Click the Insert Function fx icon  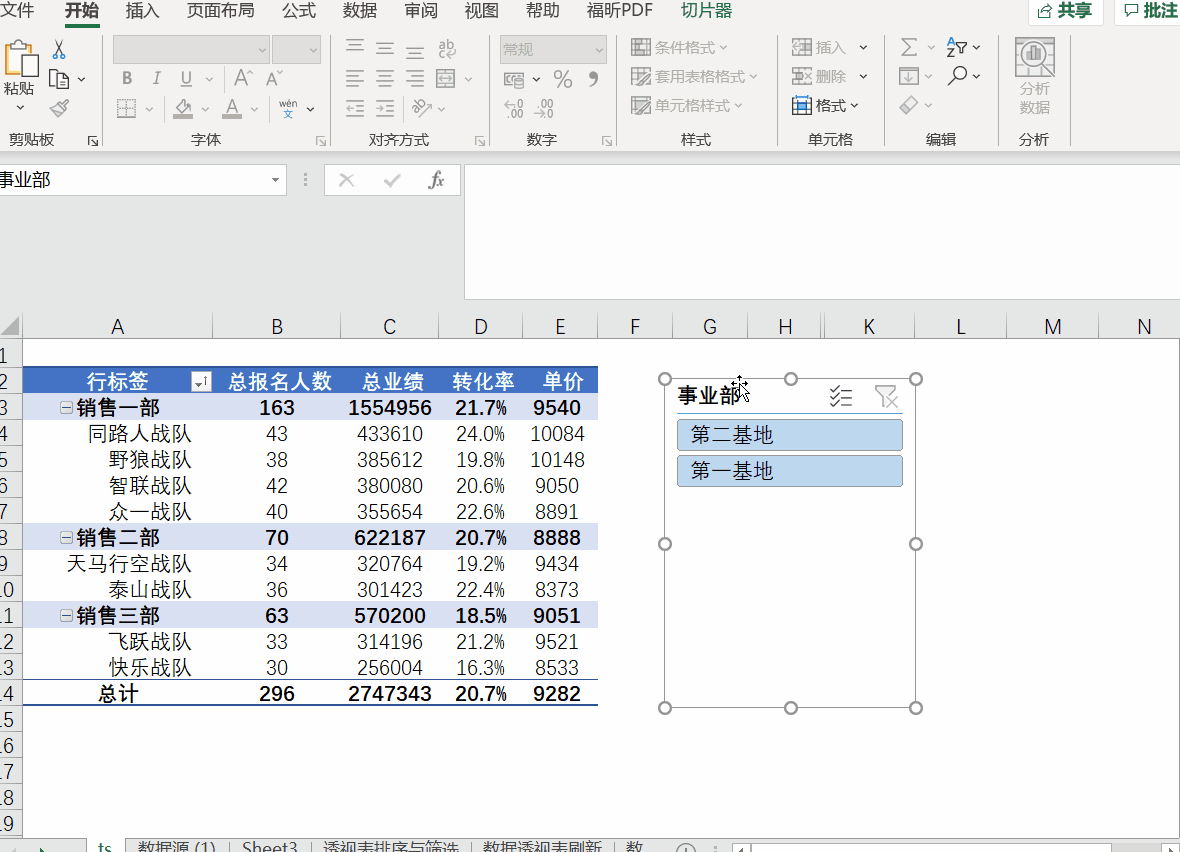(436, 180)
